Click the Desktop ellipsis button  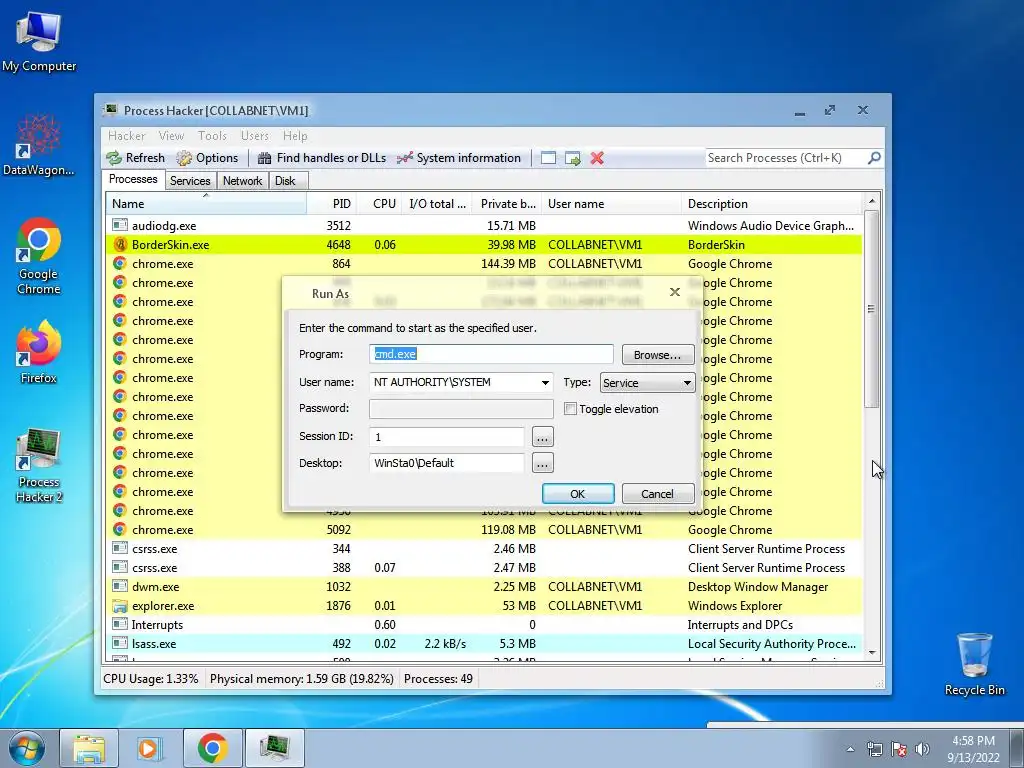(543, 464)
